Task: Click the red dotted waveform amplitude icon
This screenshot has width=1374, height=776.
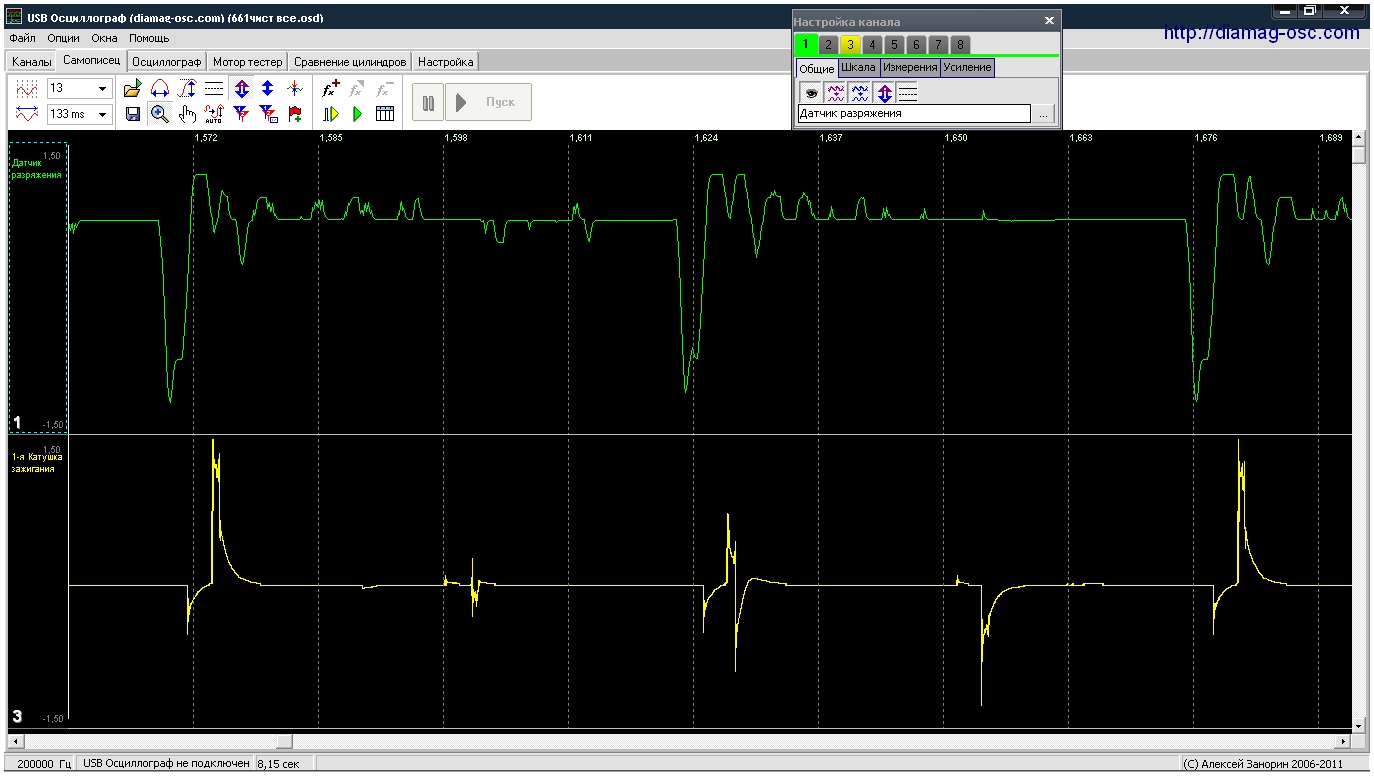Action: [x=27, y=89]
